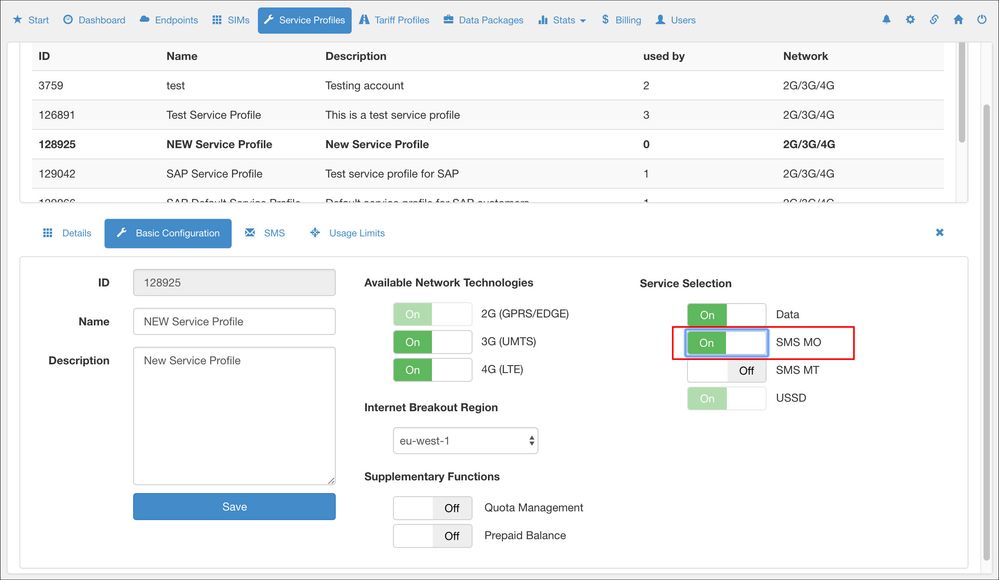Click the notifications bell icon

point(886,20)
